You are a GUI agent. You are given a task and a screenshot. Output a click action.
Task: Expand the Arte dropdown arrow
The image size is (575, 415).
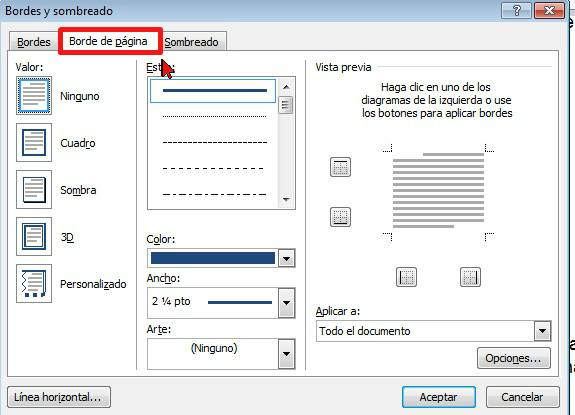(x=286, y=354)
